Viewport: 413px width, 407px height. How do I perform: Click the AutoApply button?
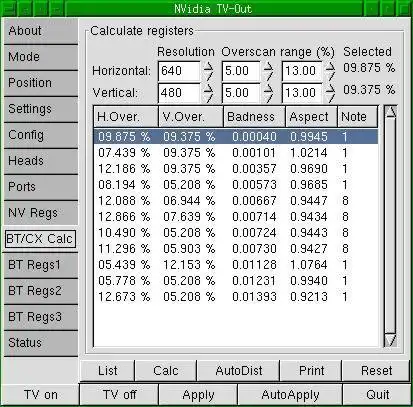click(290, 395)
